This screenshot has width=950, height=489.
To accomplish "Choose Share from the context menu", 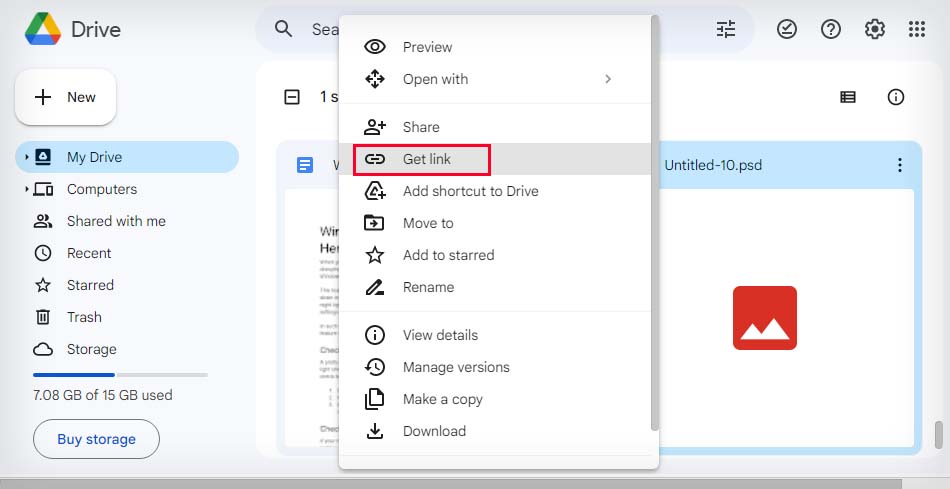I will click(x=495, y=127).
